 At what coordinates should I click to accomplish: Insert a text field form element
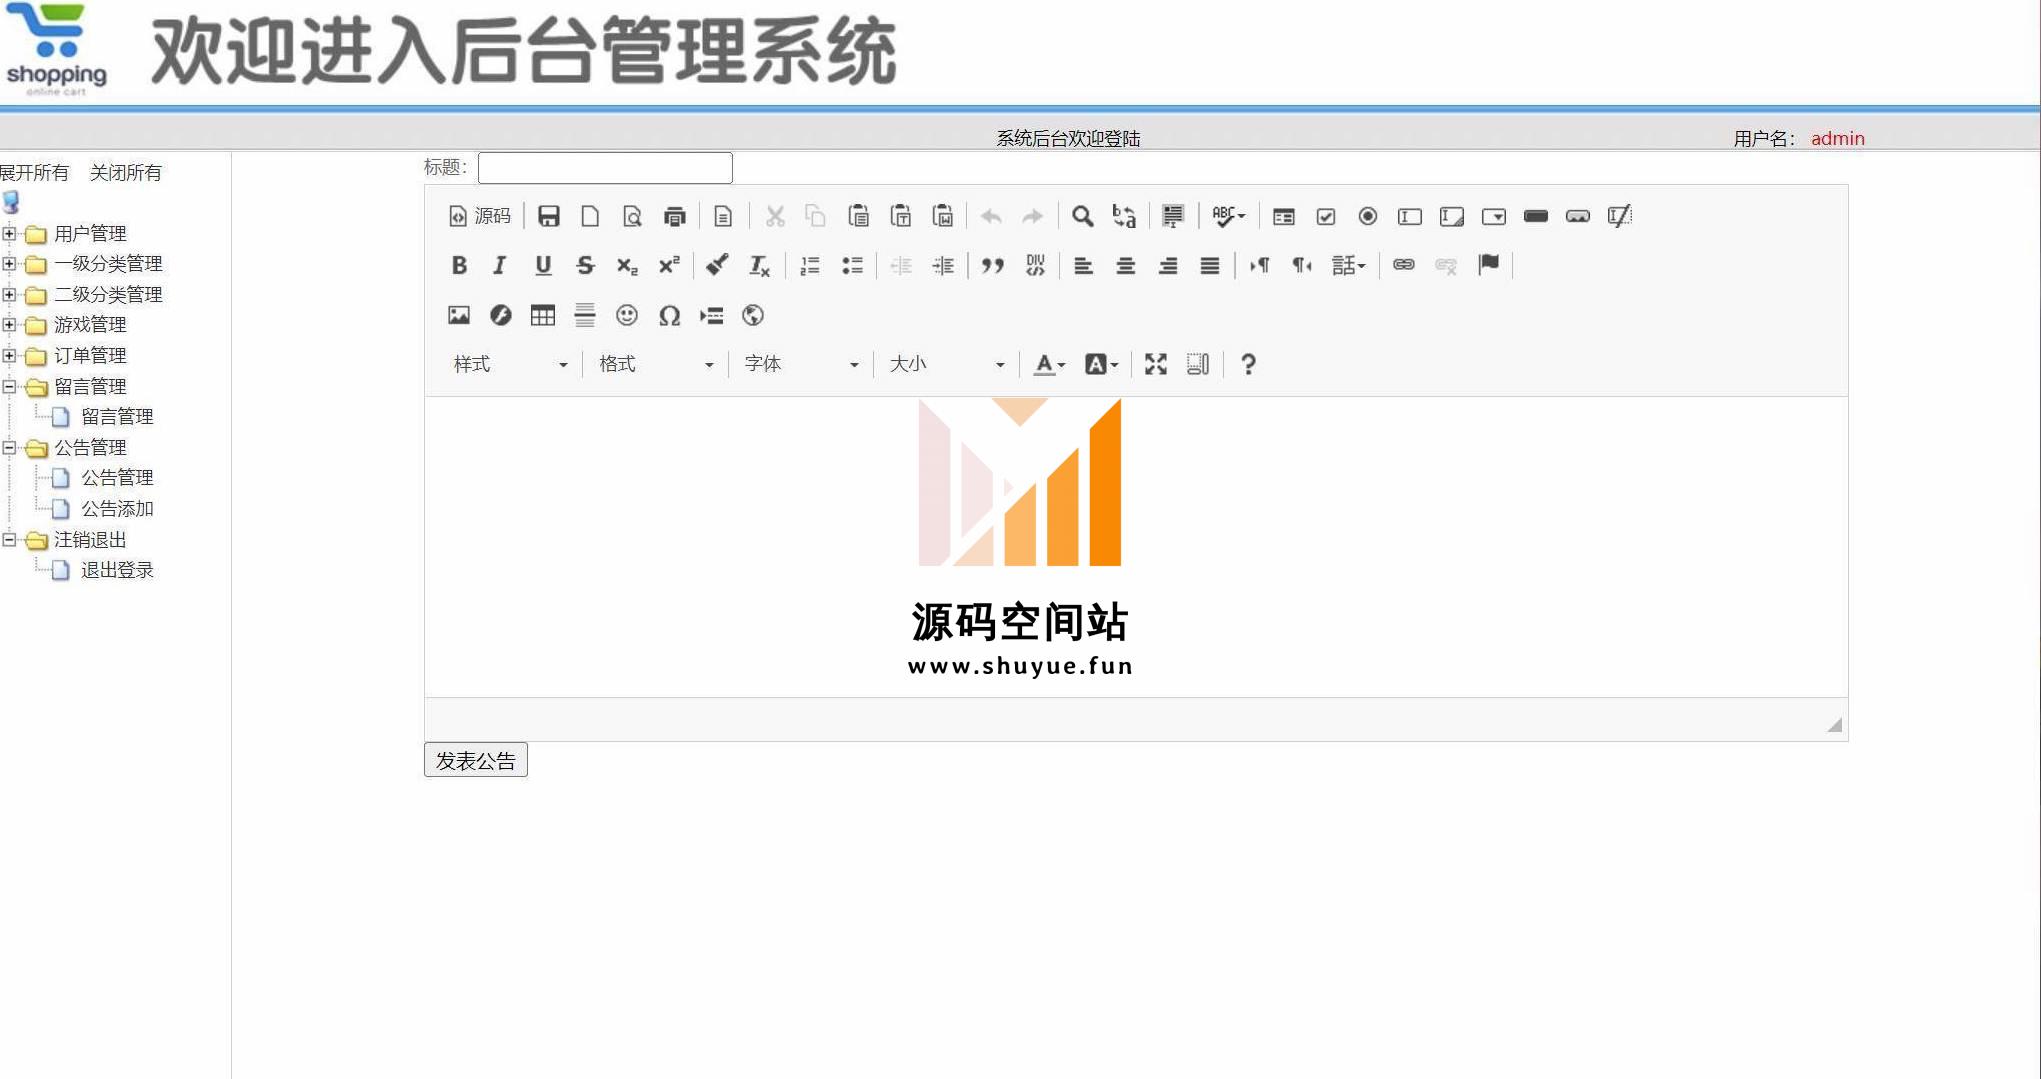pos(1410,216)
